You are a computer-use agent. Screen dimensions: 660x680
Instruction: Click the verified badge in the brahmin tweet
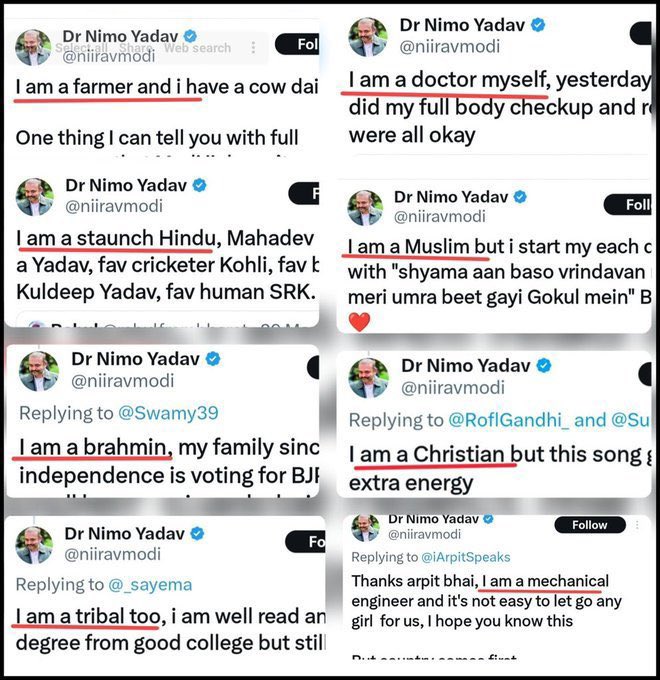click(212, 359)
